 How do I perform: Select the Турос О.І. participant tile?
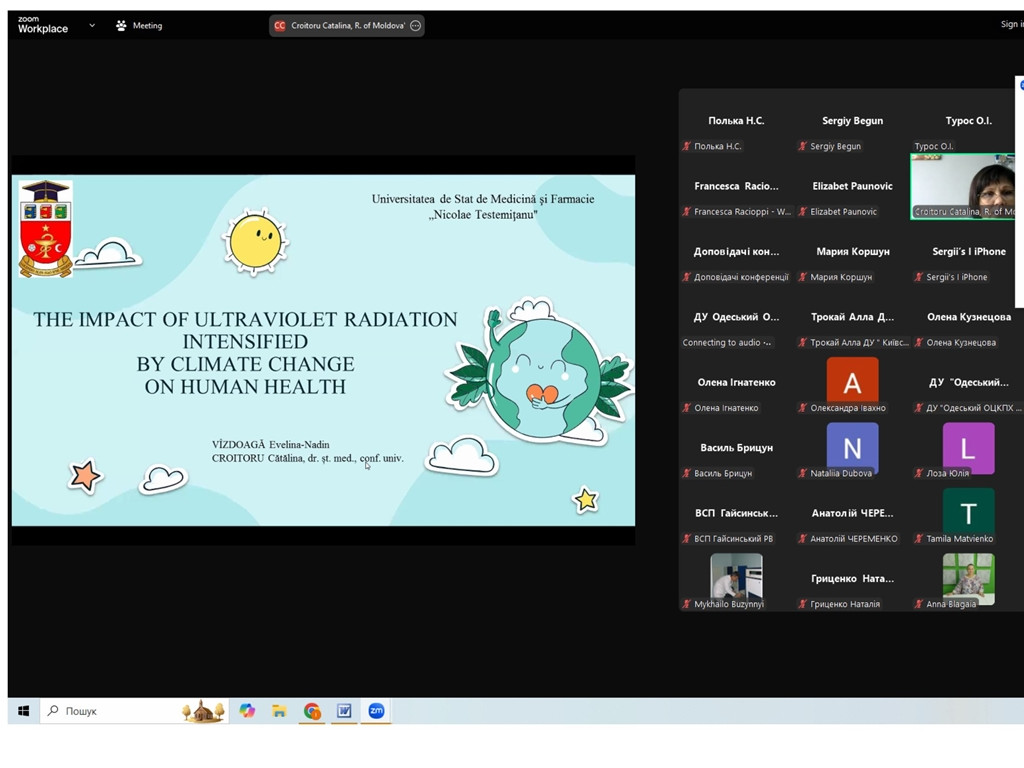pos(968,121)
